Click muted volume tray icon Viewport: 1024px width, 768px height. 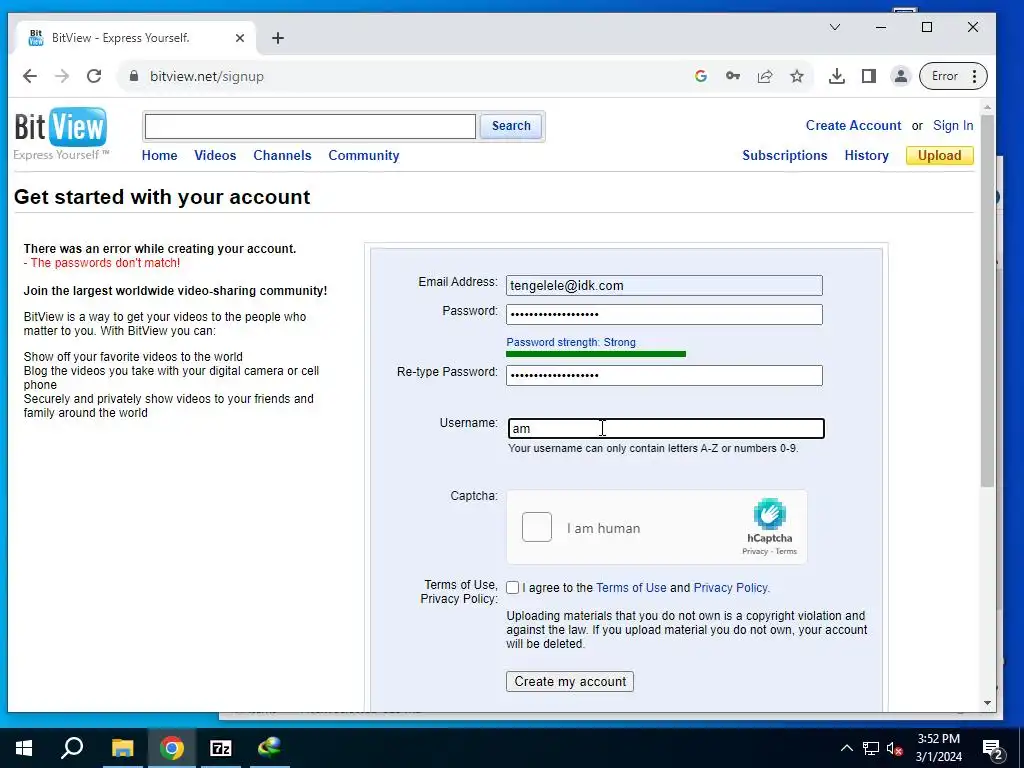point(894,748)
